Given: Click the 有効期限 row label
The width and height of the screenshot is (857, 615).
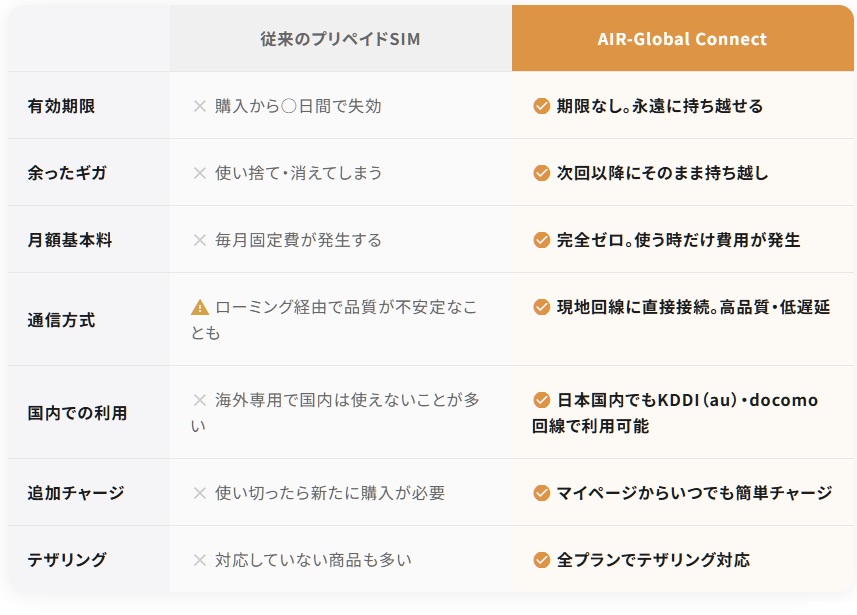Looking at the screenshot, I should pyautogui.click(x=61, y=106).
